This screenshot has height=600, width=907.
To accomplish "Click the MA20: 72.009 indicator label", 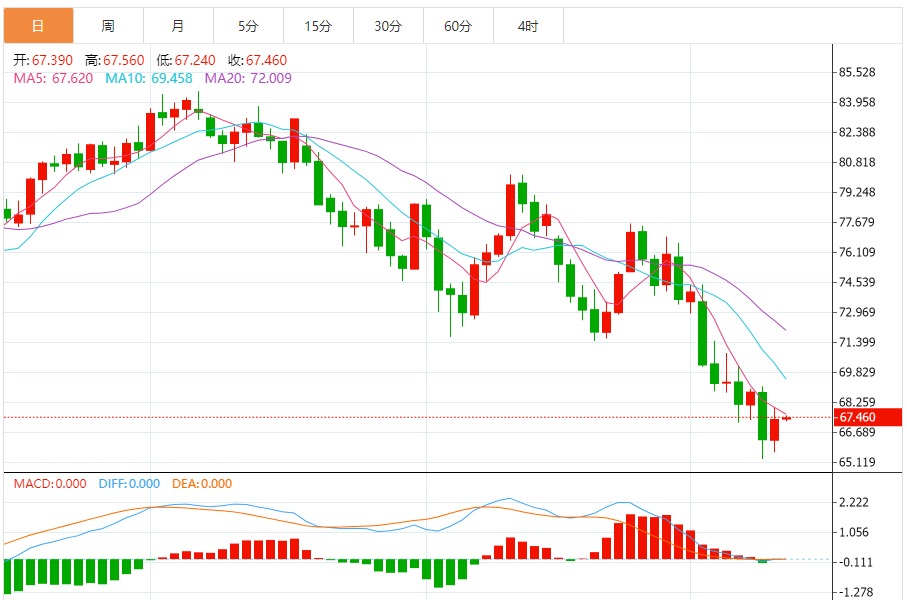I will (x=248, y=78).
